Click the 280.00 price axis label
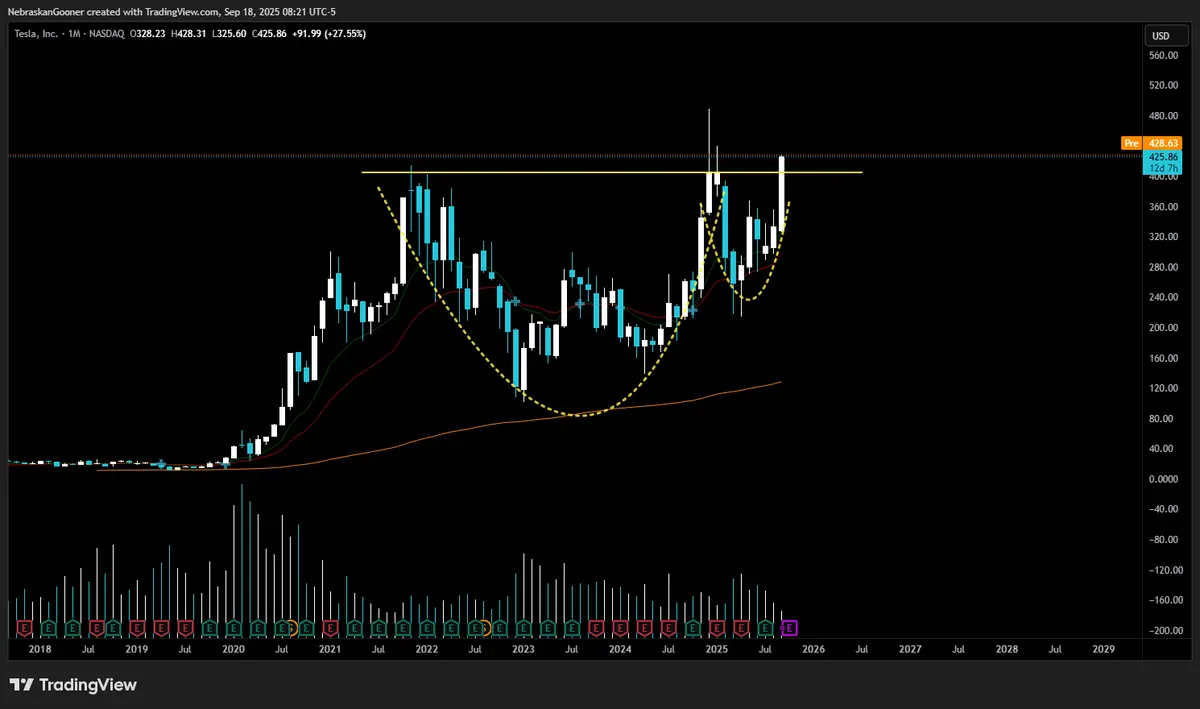 pos(1164,267)
